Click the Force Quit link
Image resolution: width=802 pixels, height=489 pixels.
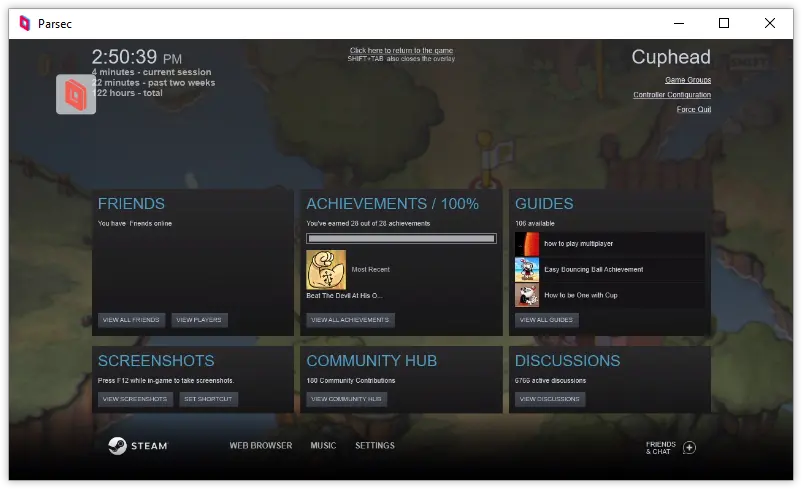point(693,110)
